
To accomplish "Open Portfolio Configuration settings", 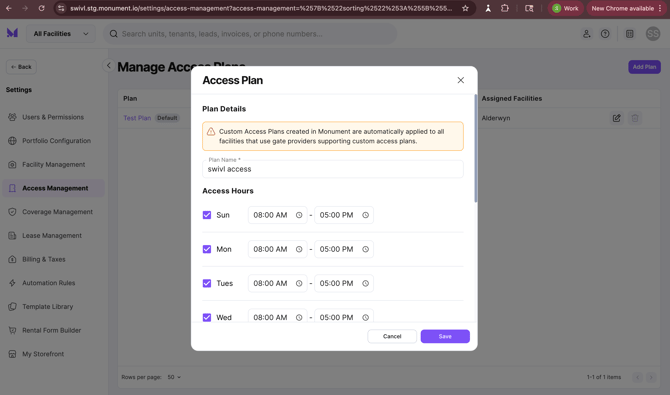I will pos(53,141).
